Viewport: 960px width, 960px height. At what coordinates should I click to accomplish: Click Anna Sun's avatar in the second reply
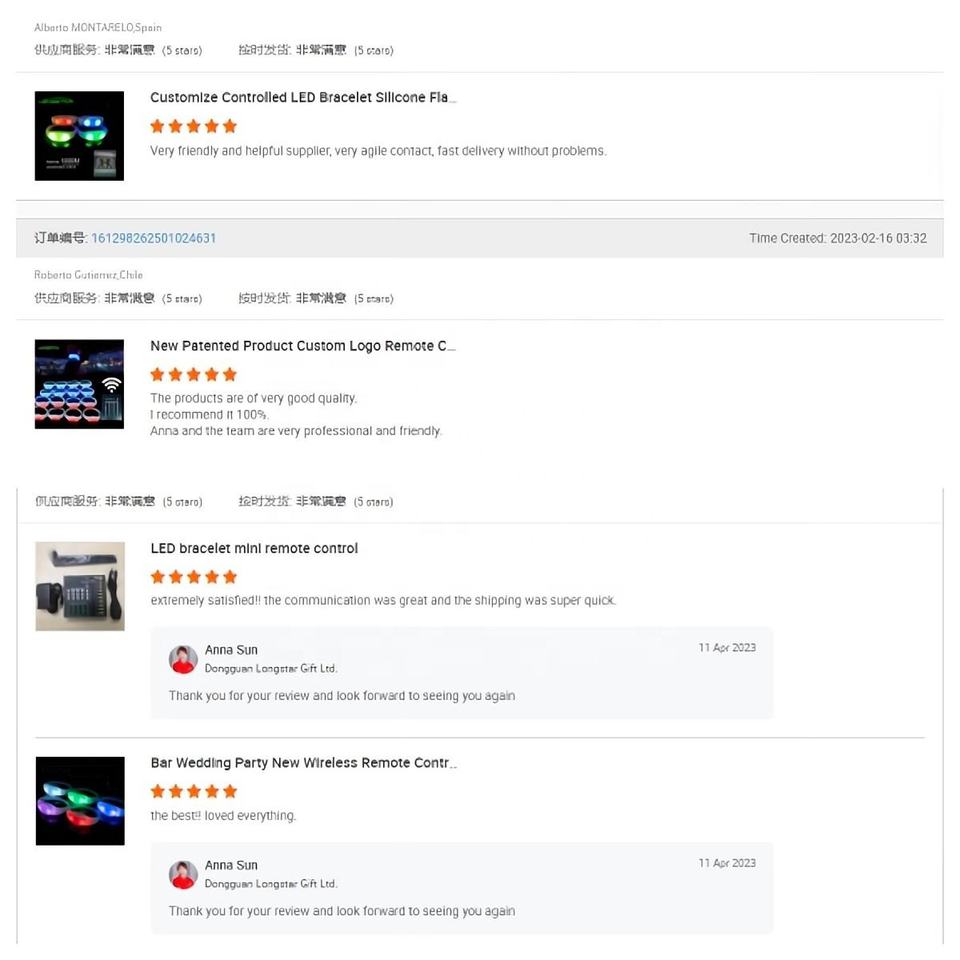click(x=183, y=874)
